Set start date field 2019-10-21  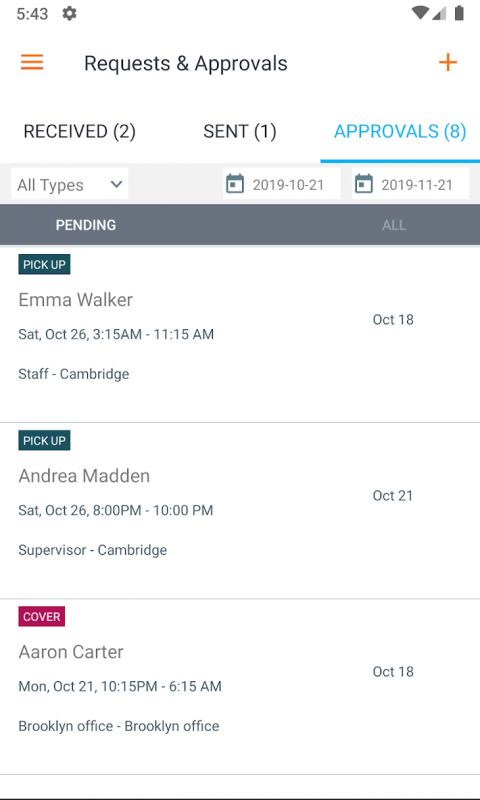click(282, 184)
